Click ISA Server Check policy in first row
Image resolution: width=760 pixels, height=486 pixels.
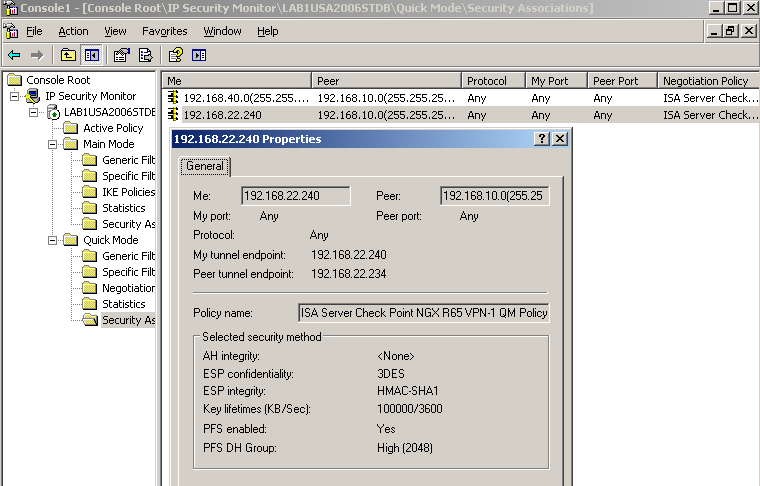[710, 98]
